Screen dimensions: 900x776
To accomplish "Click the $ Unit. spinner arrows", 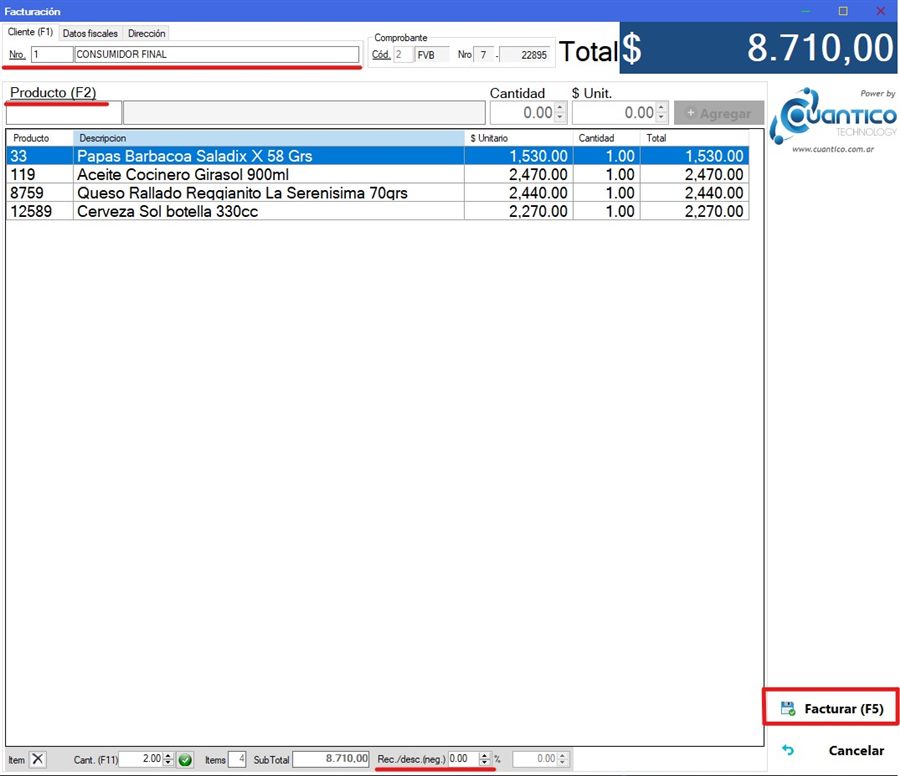I will point(662,112).
